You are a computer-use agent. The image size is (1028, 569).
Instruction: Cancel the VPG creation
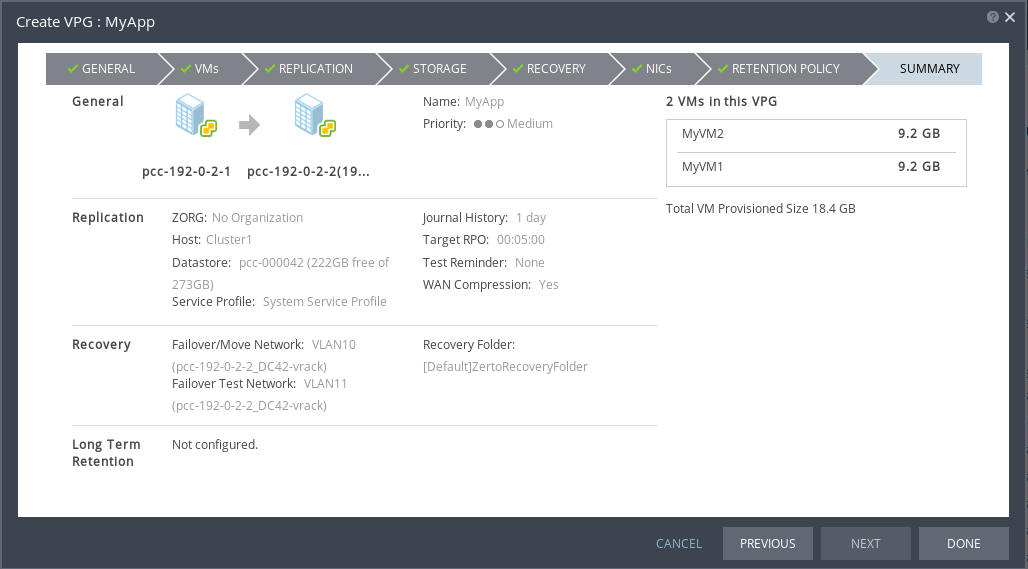[679, 543]
